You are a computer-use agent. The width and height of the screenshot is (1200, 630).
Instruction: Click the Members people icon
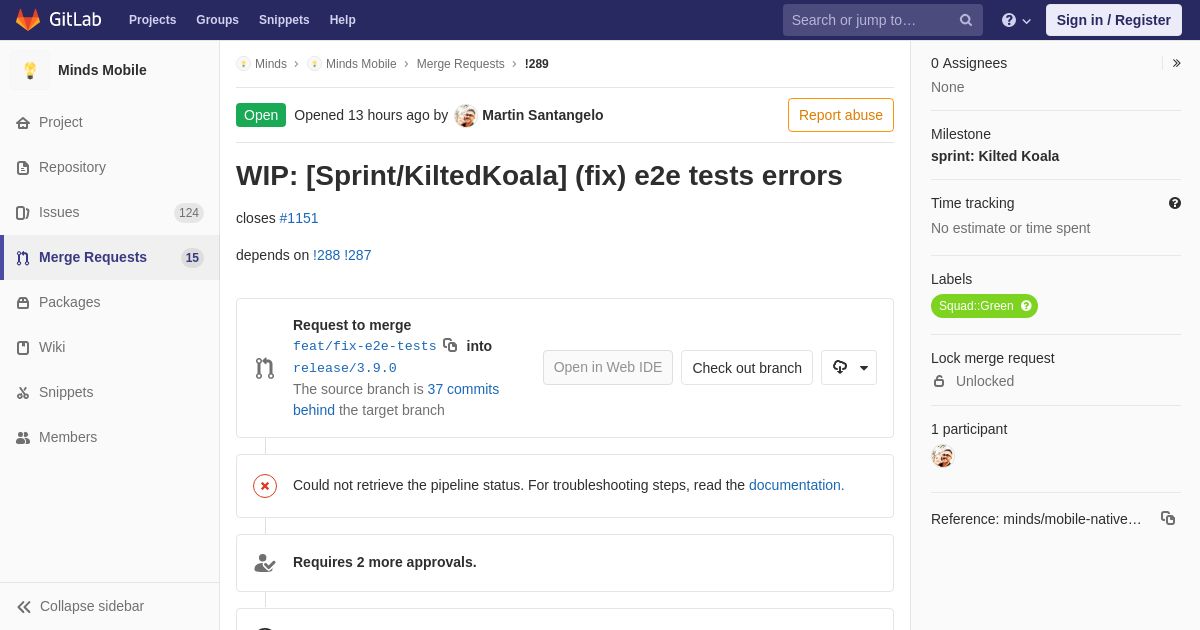tap(23, 438)
